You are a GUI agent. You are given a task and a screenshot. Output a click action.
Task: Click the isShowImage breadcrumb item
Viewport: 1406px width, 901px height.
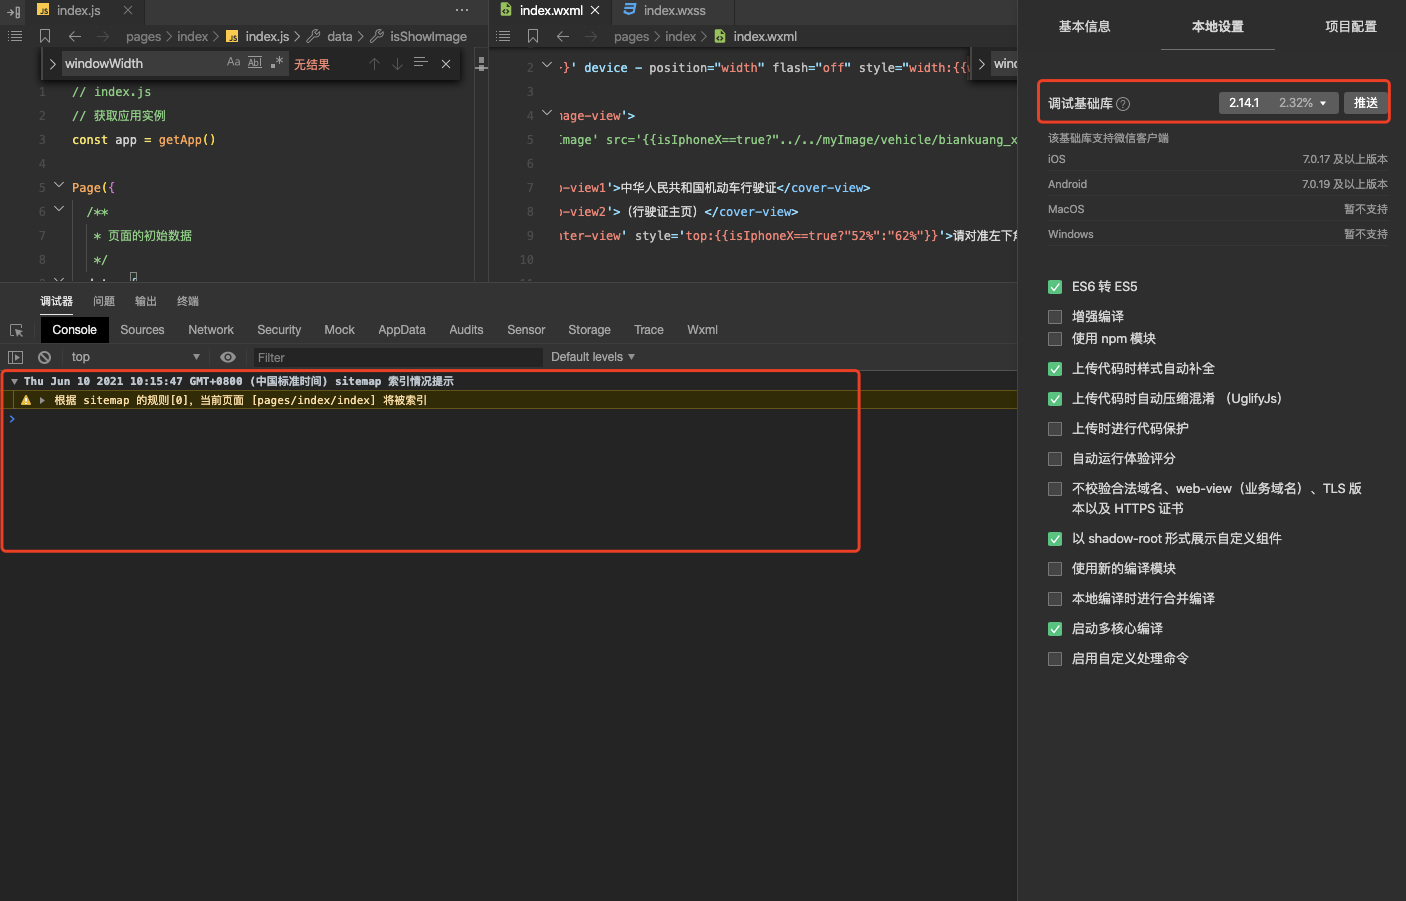pos(428,36)
